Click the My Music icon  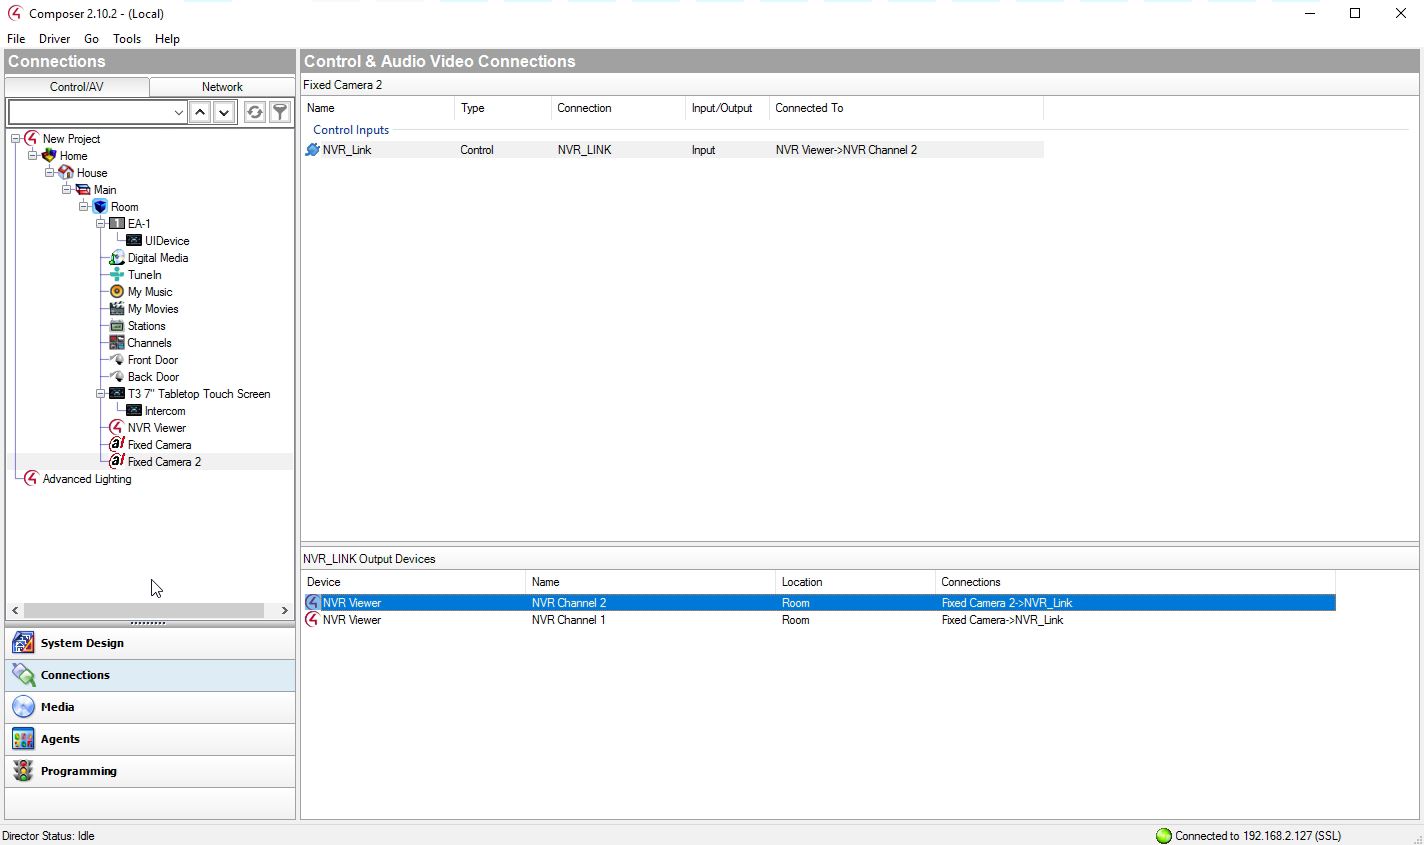[117, 292]
